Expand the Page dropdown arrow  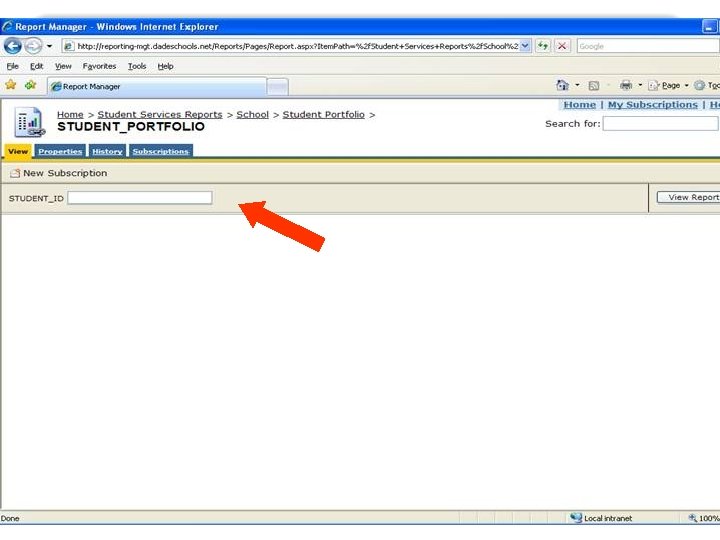pyautogui.click(x=686, y=85)
